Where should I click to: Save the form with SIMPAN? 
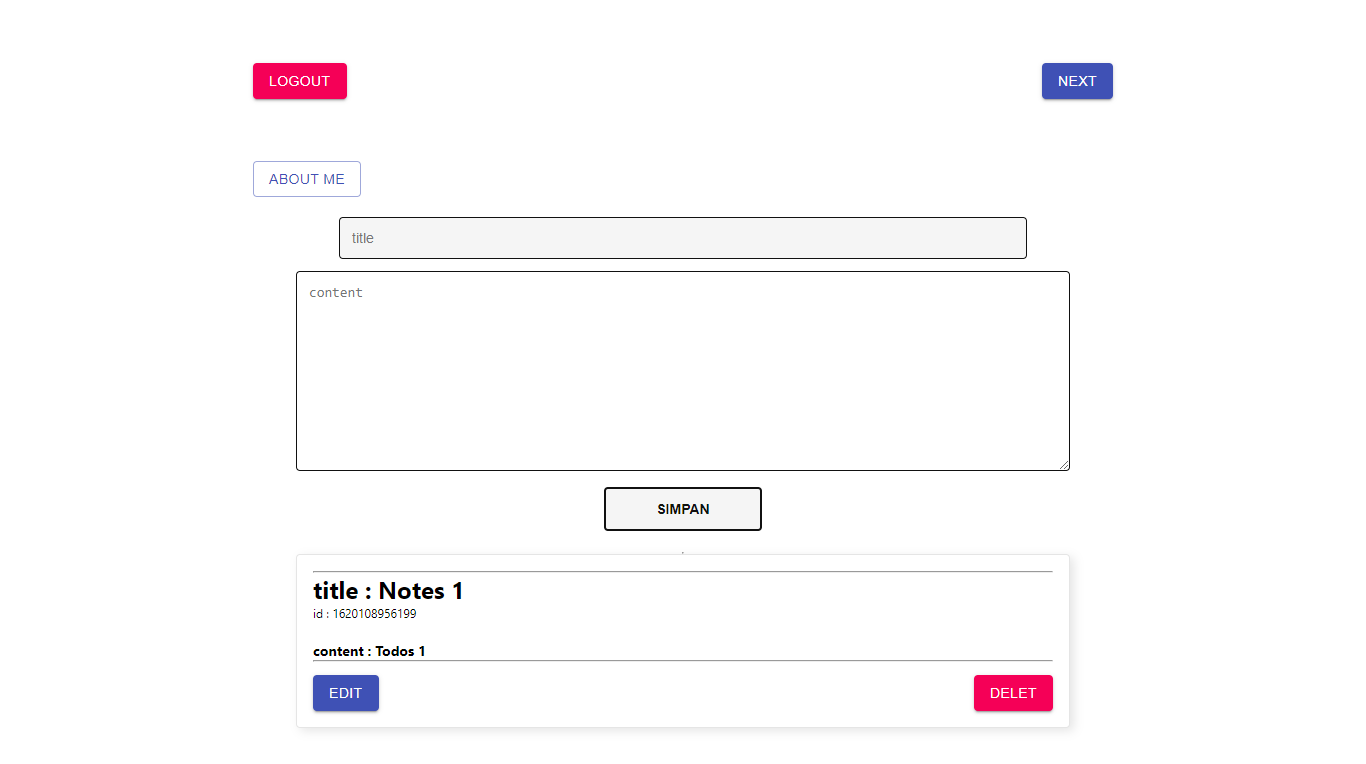pyautogui.click(x=682, y=509)
